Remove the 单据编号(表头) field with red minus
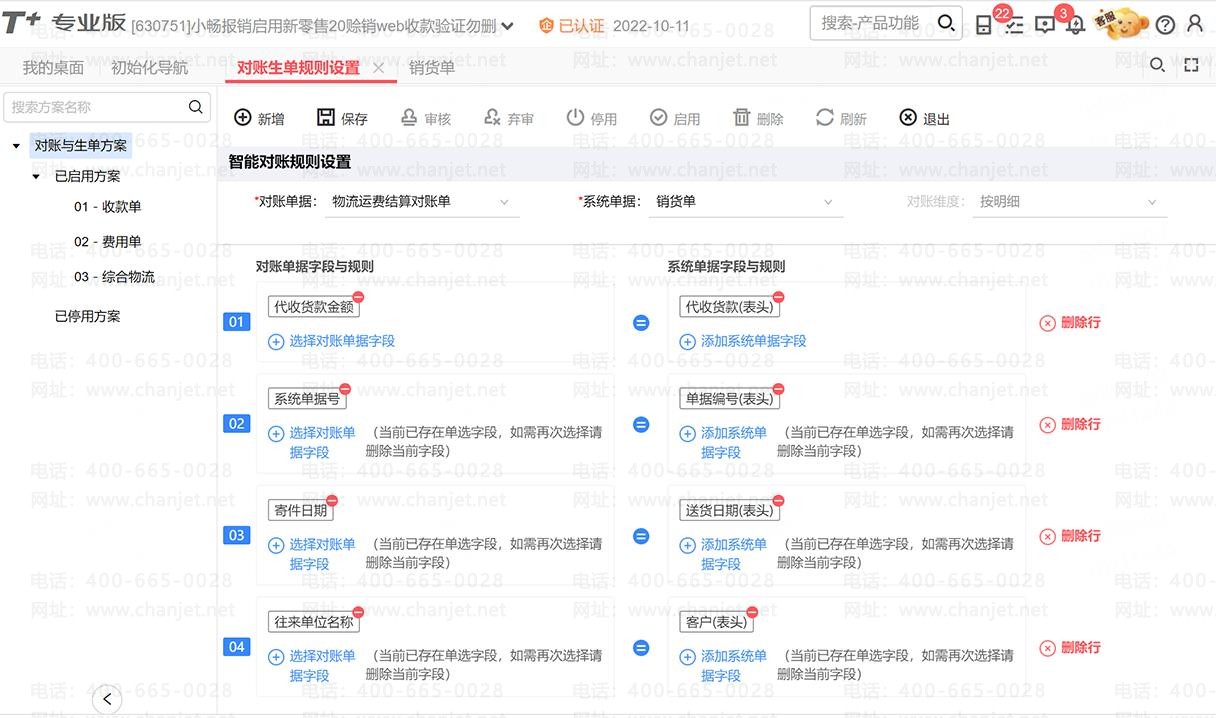This screenshot has width=1216, height=718. coord(778,389)
